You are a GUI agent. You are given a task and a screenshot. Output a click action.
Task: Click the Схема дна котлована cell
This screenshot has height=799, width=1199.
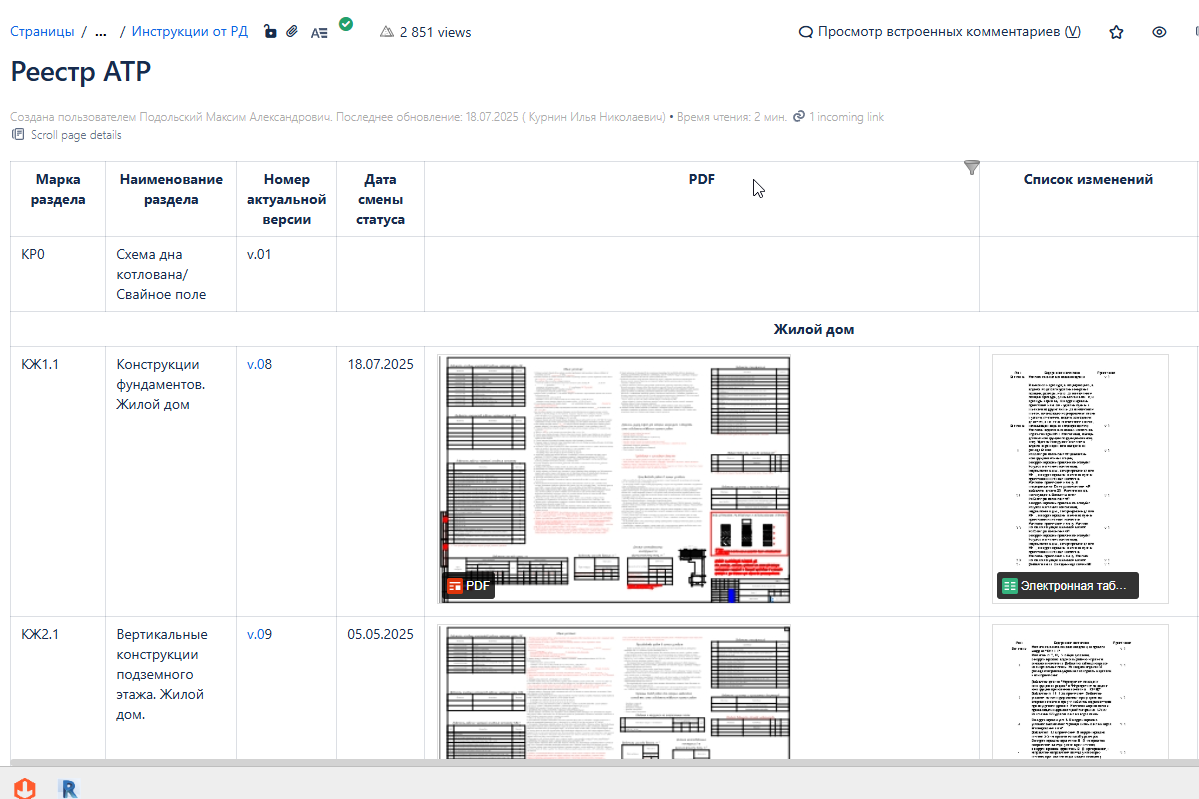(171, 274)
